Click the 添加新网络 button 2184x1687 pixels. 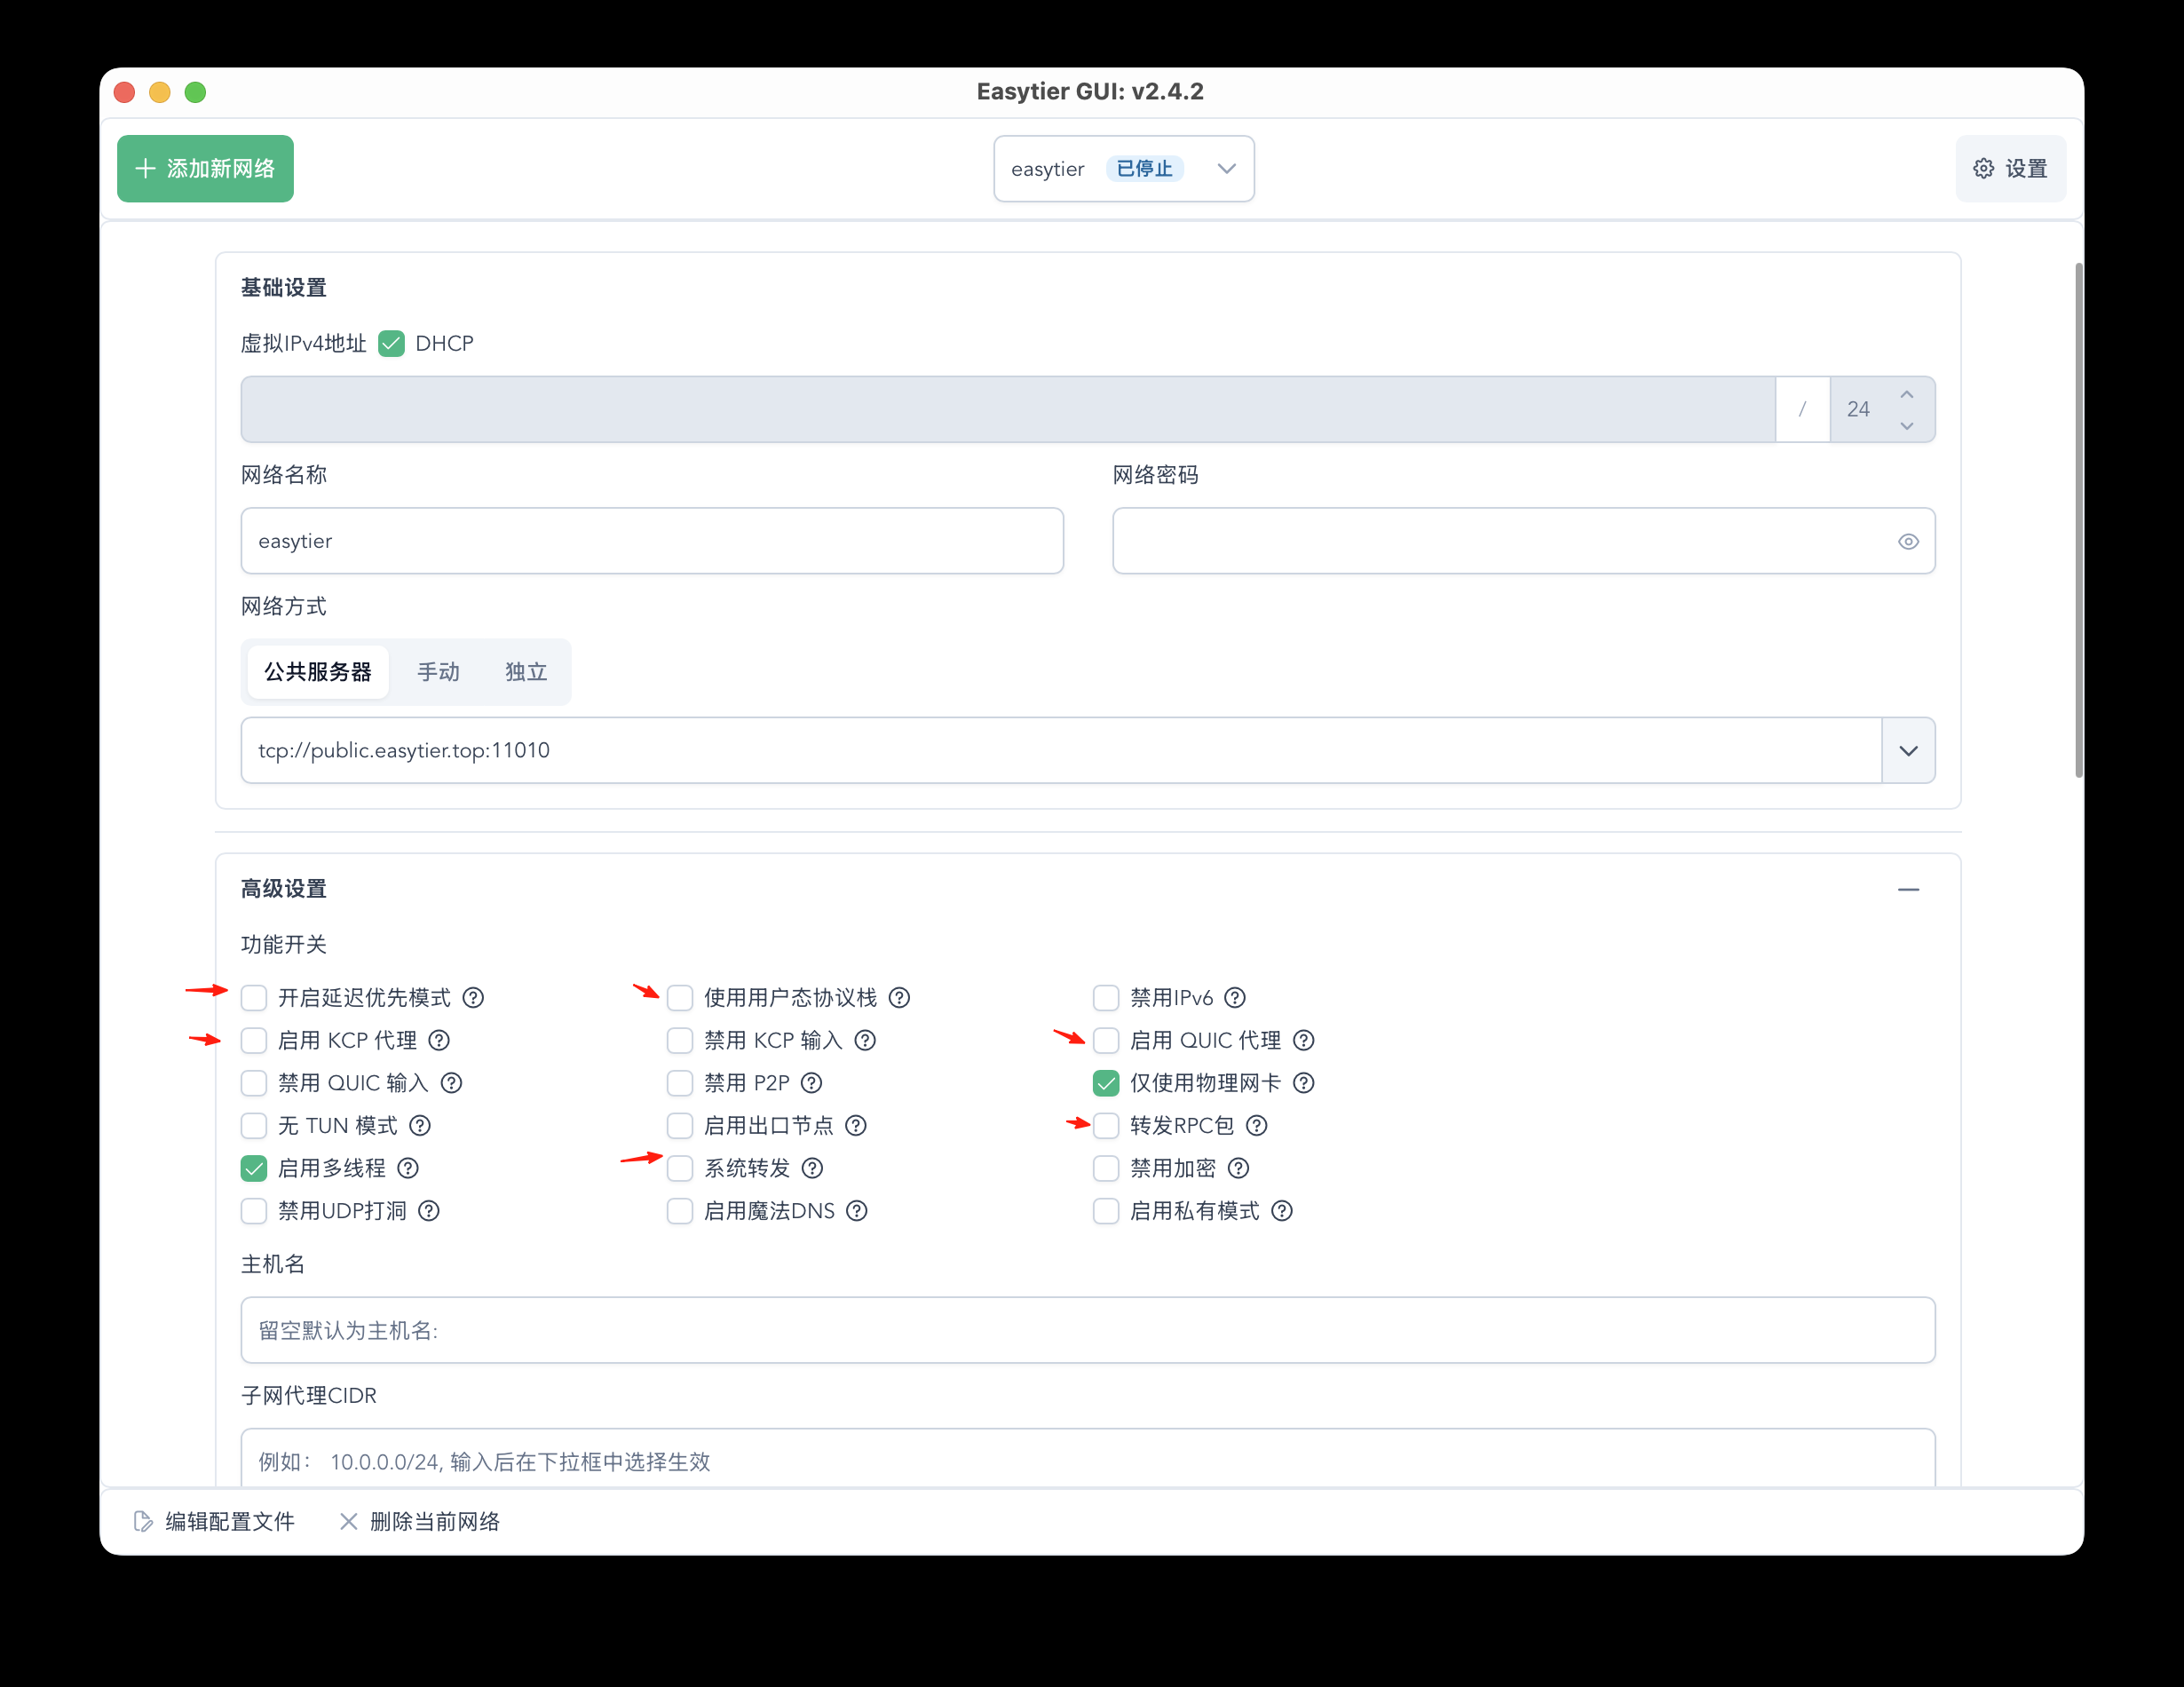[x=205, y=168]
